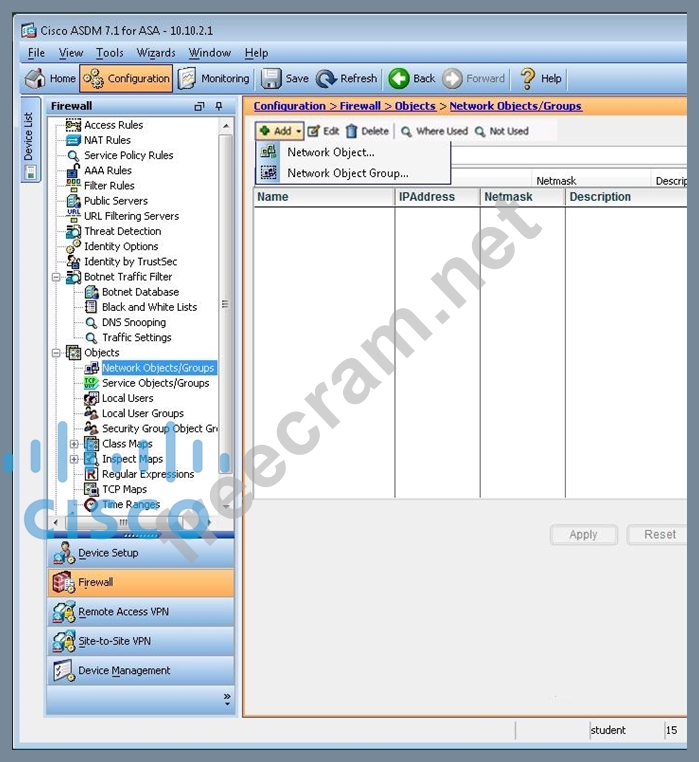Collapse the Objects tree node

pos(57,353)
